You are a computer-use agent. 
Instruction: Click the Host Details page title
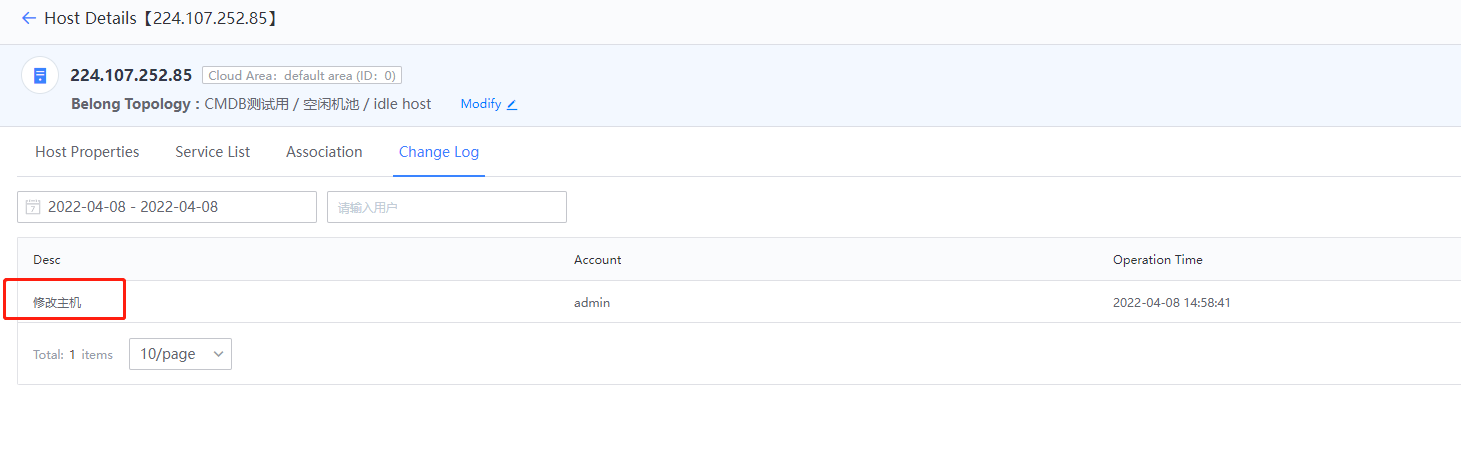click(161, 18)
